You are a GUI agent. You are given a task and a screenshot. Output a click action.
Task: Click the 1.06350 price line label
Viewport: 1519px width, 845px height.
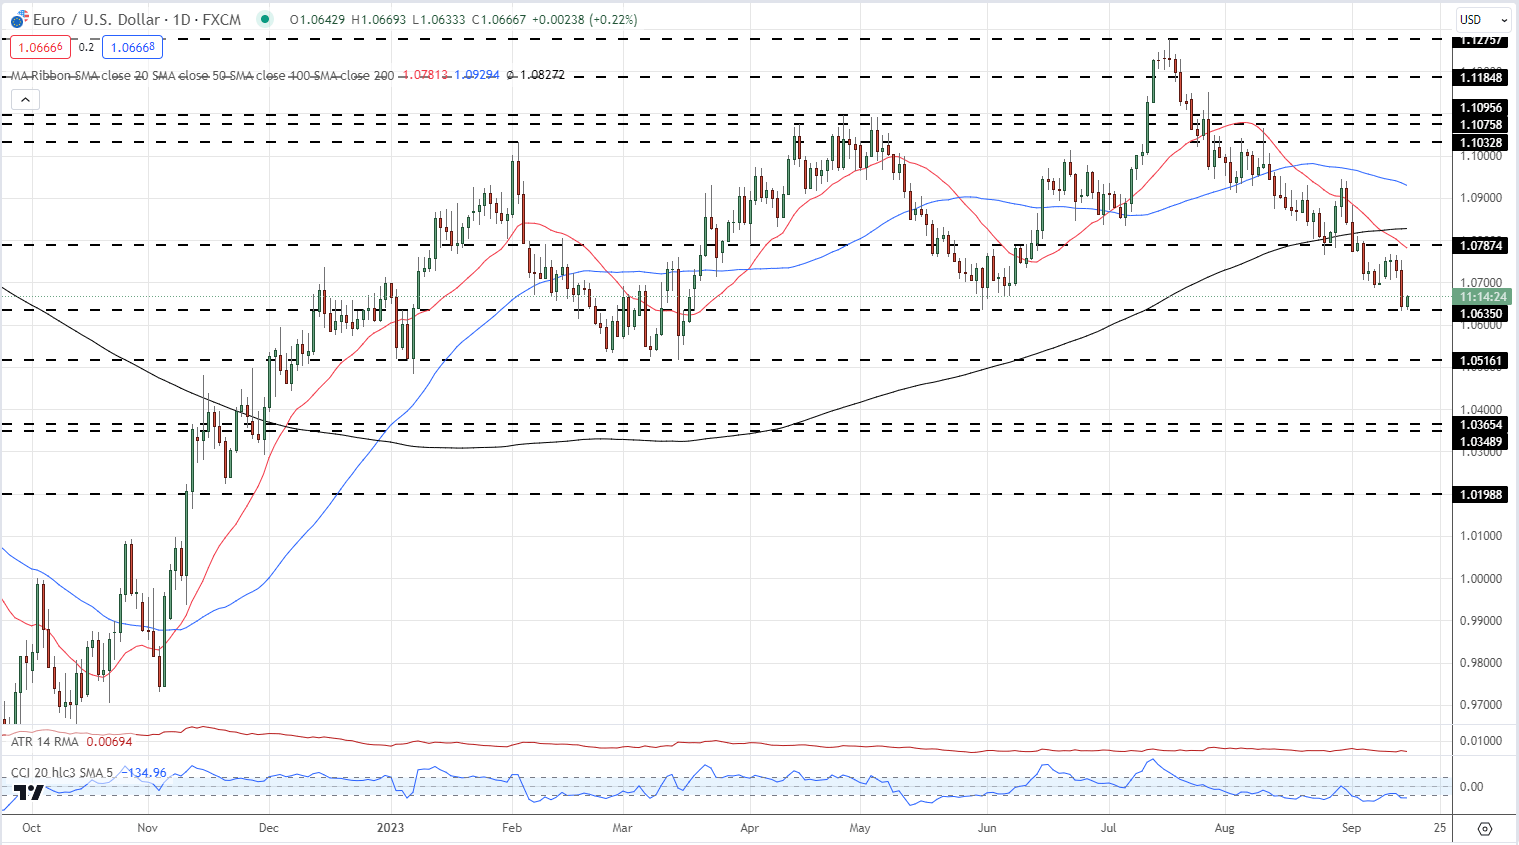[x=1480, y=313]
